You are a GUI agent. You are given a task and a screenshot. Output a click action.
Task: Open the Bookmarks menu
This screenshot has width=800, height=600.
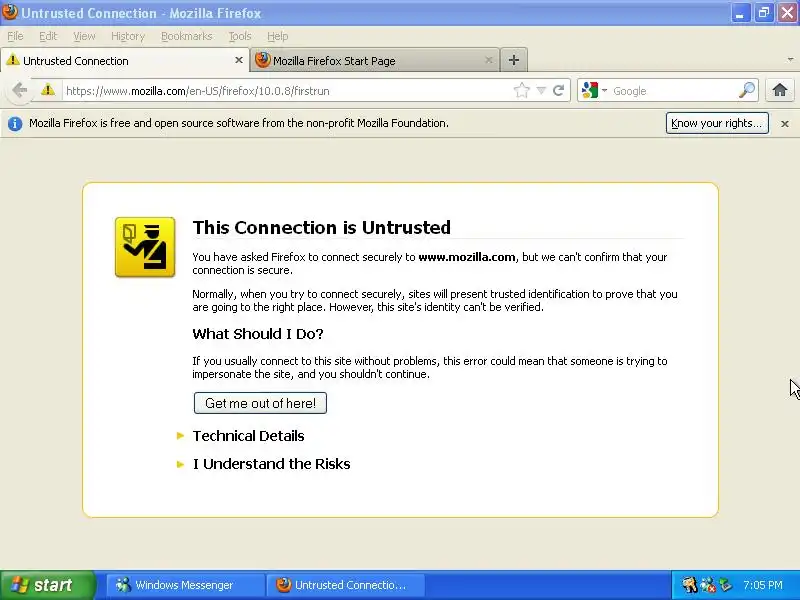pyautogui.click(x=186, y=36)
